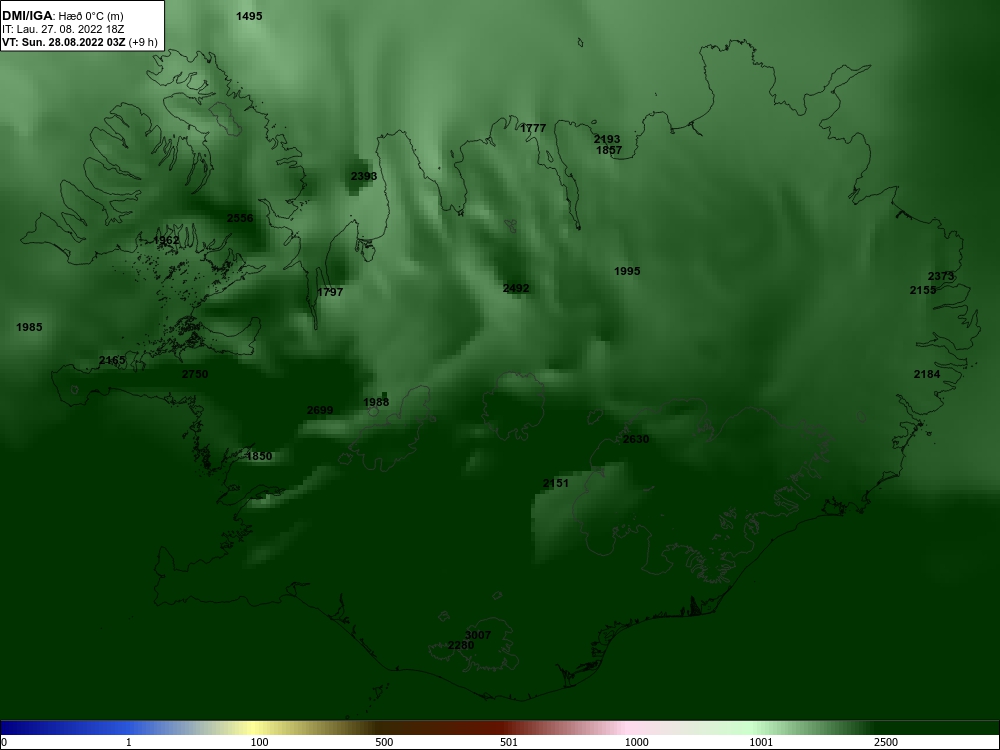Click the 1857 height label

609,151
